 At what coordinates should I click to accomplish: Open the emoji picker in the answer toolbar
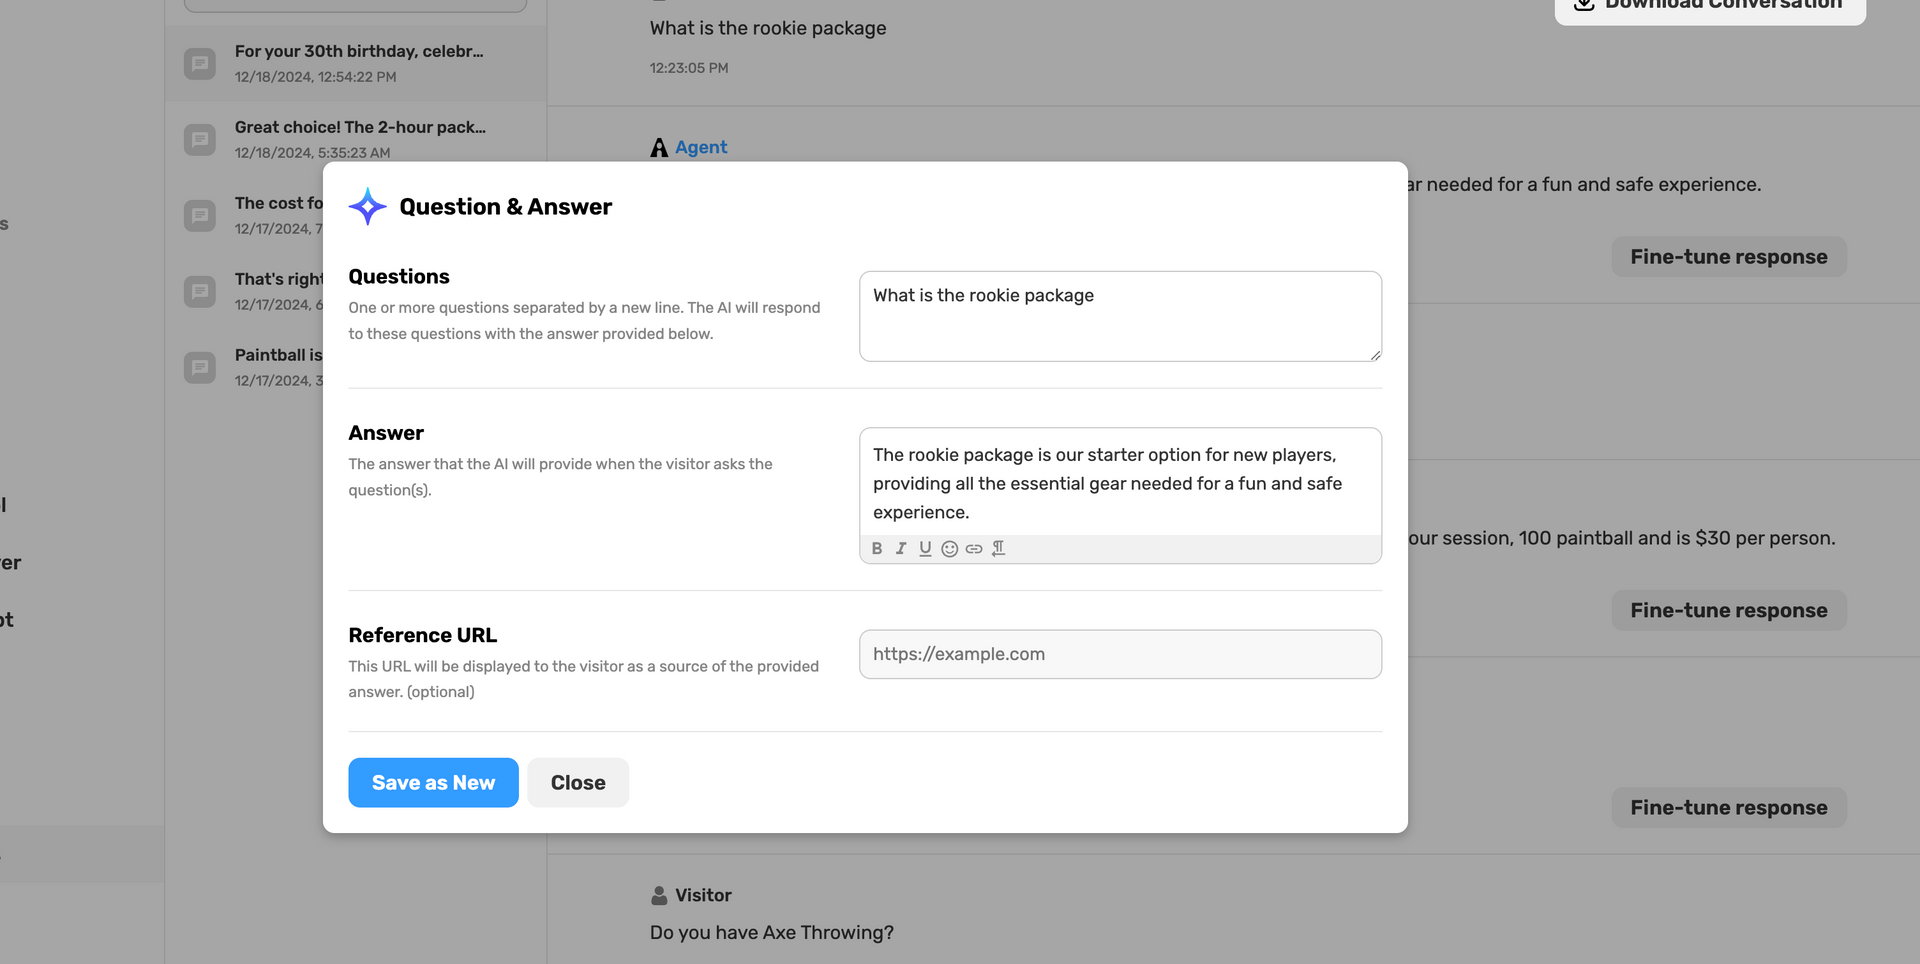click(950, 549)
